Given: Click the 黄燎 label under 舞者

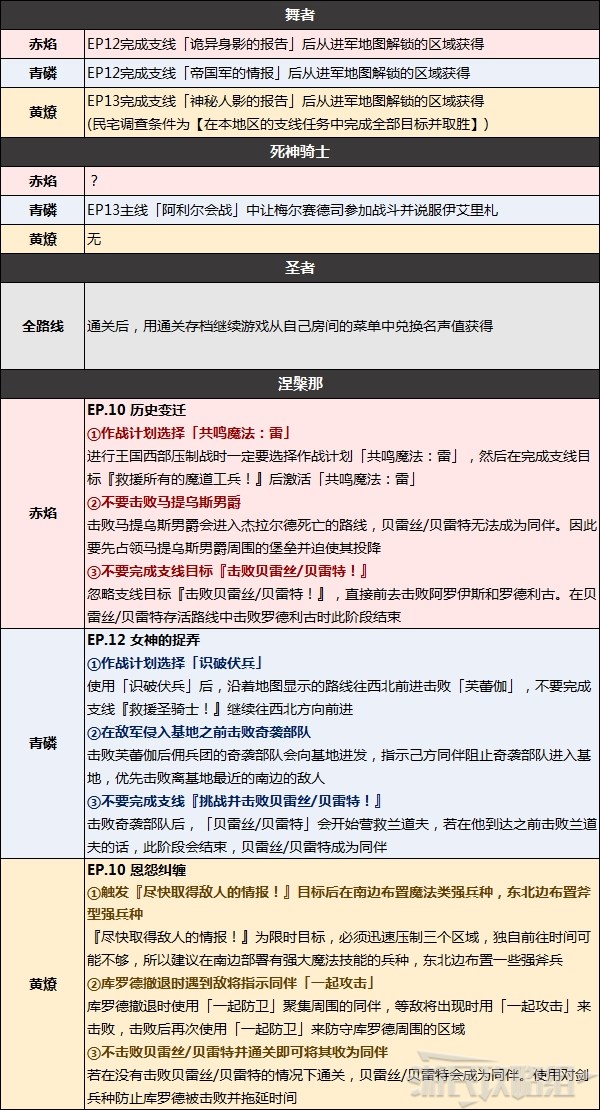Looking at the screenshot, I should click(42, 112).
